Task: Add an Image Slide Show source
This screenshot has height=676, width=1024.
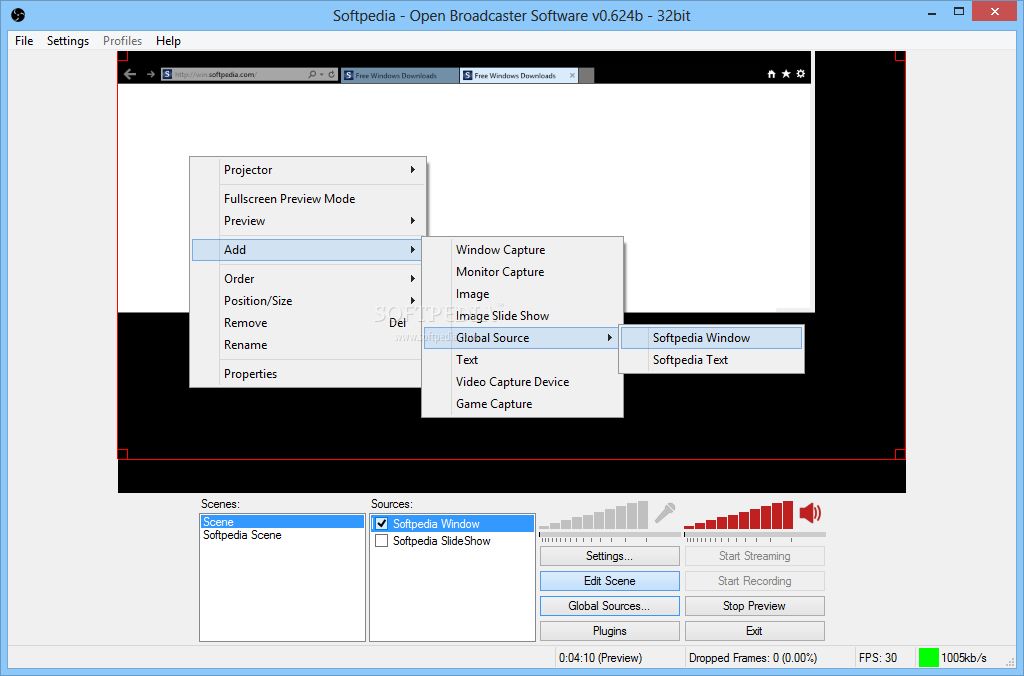Action: [522, 315]
